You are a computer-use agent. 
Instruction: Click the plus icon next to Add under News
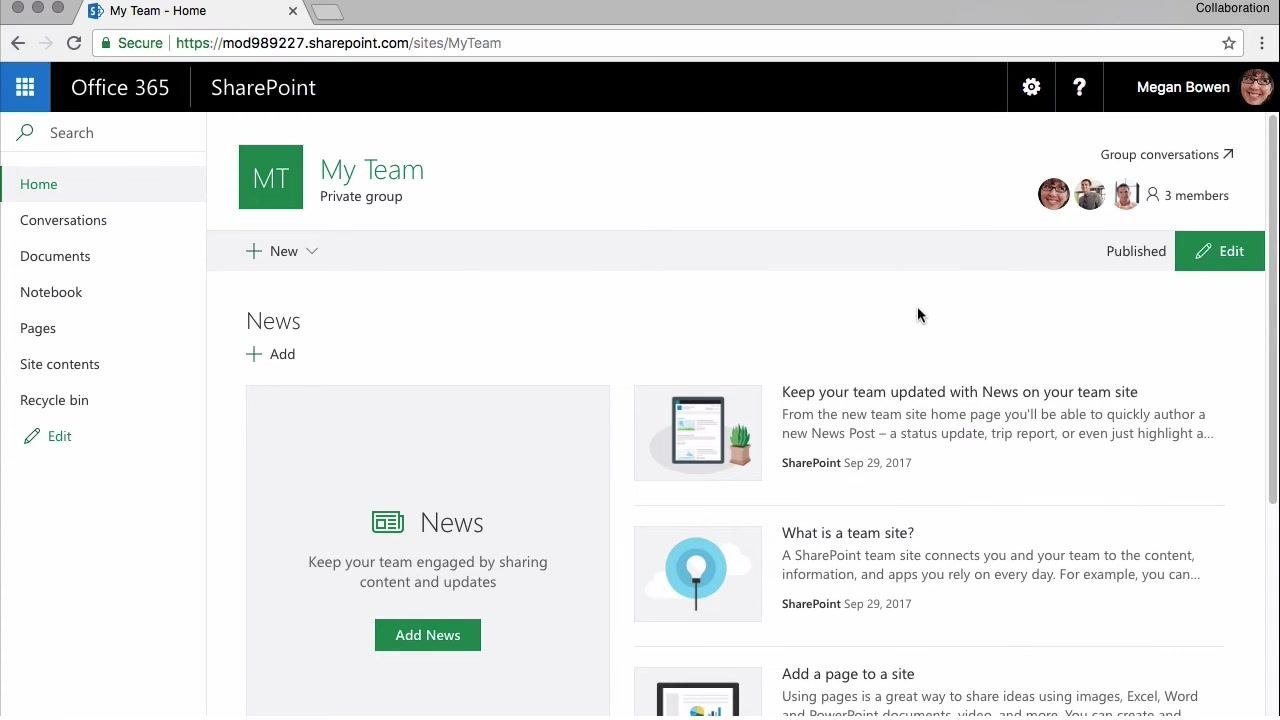tap(254, 354)
